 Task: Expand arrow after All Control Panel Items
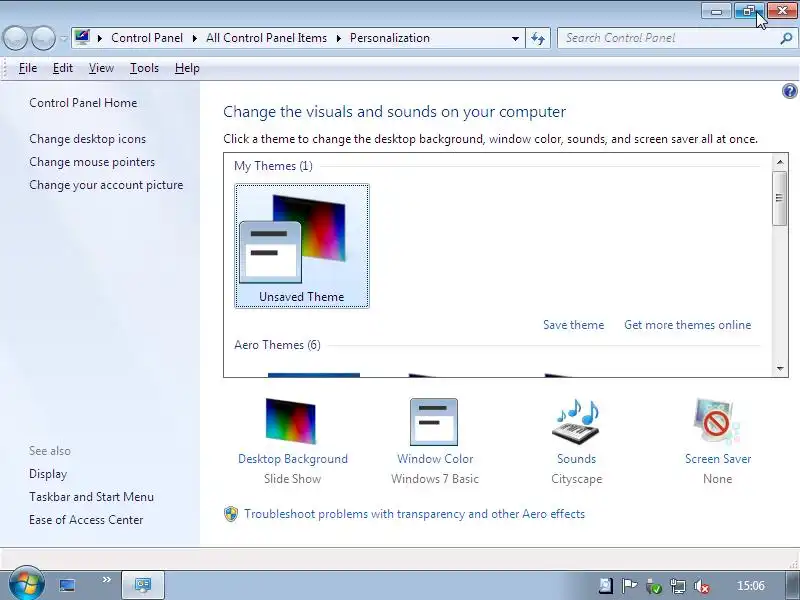(338, 38)
